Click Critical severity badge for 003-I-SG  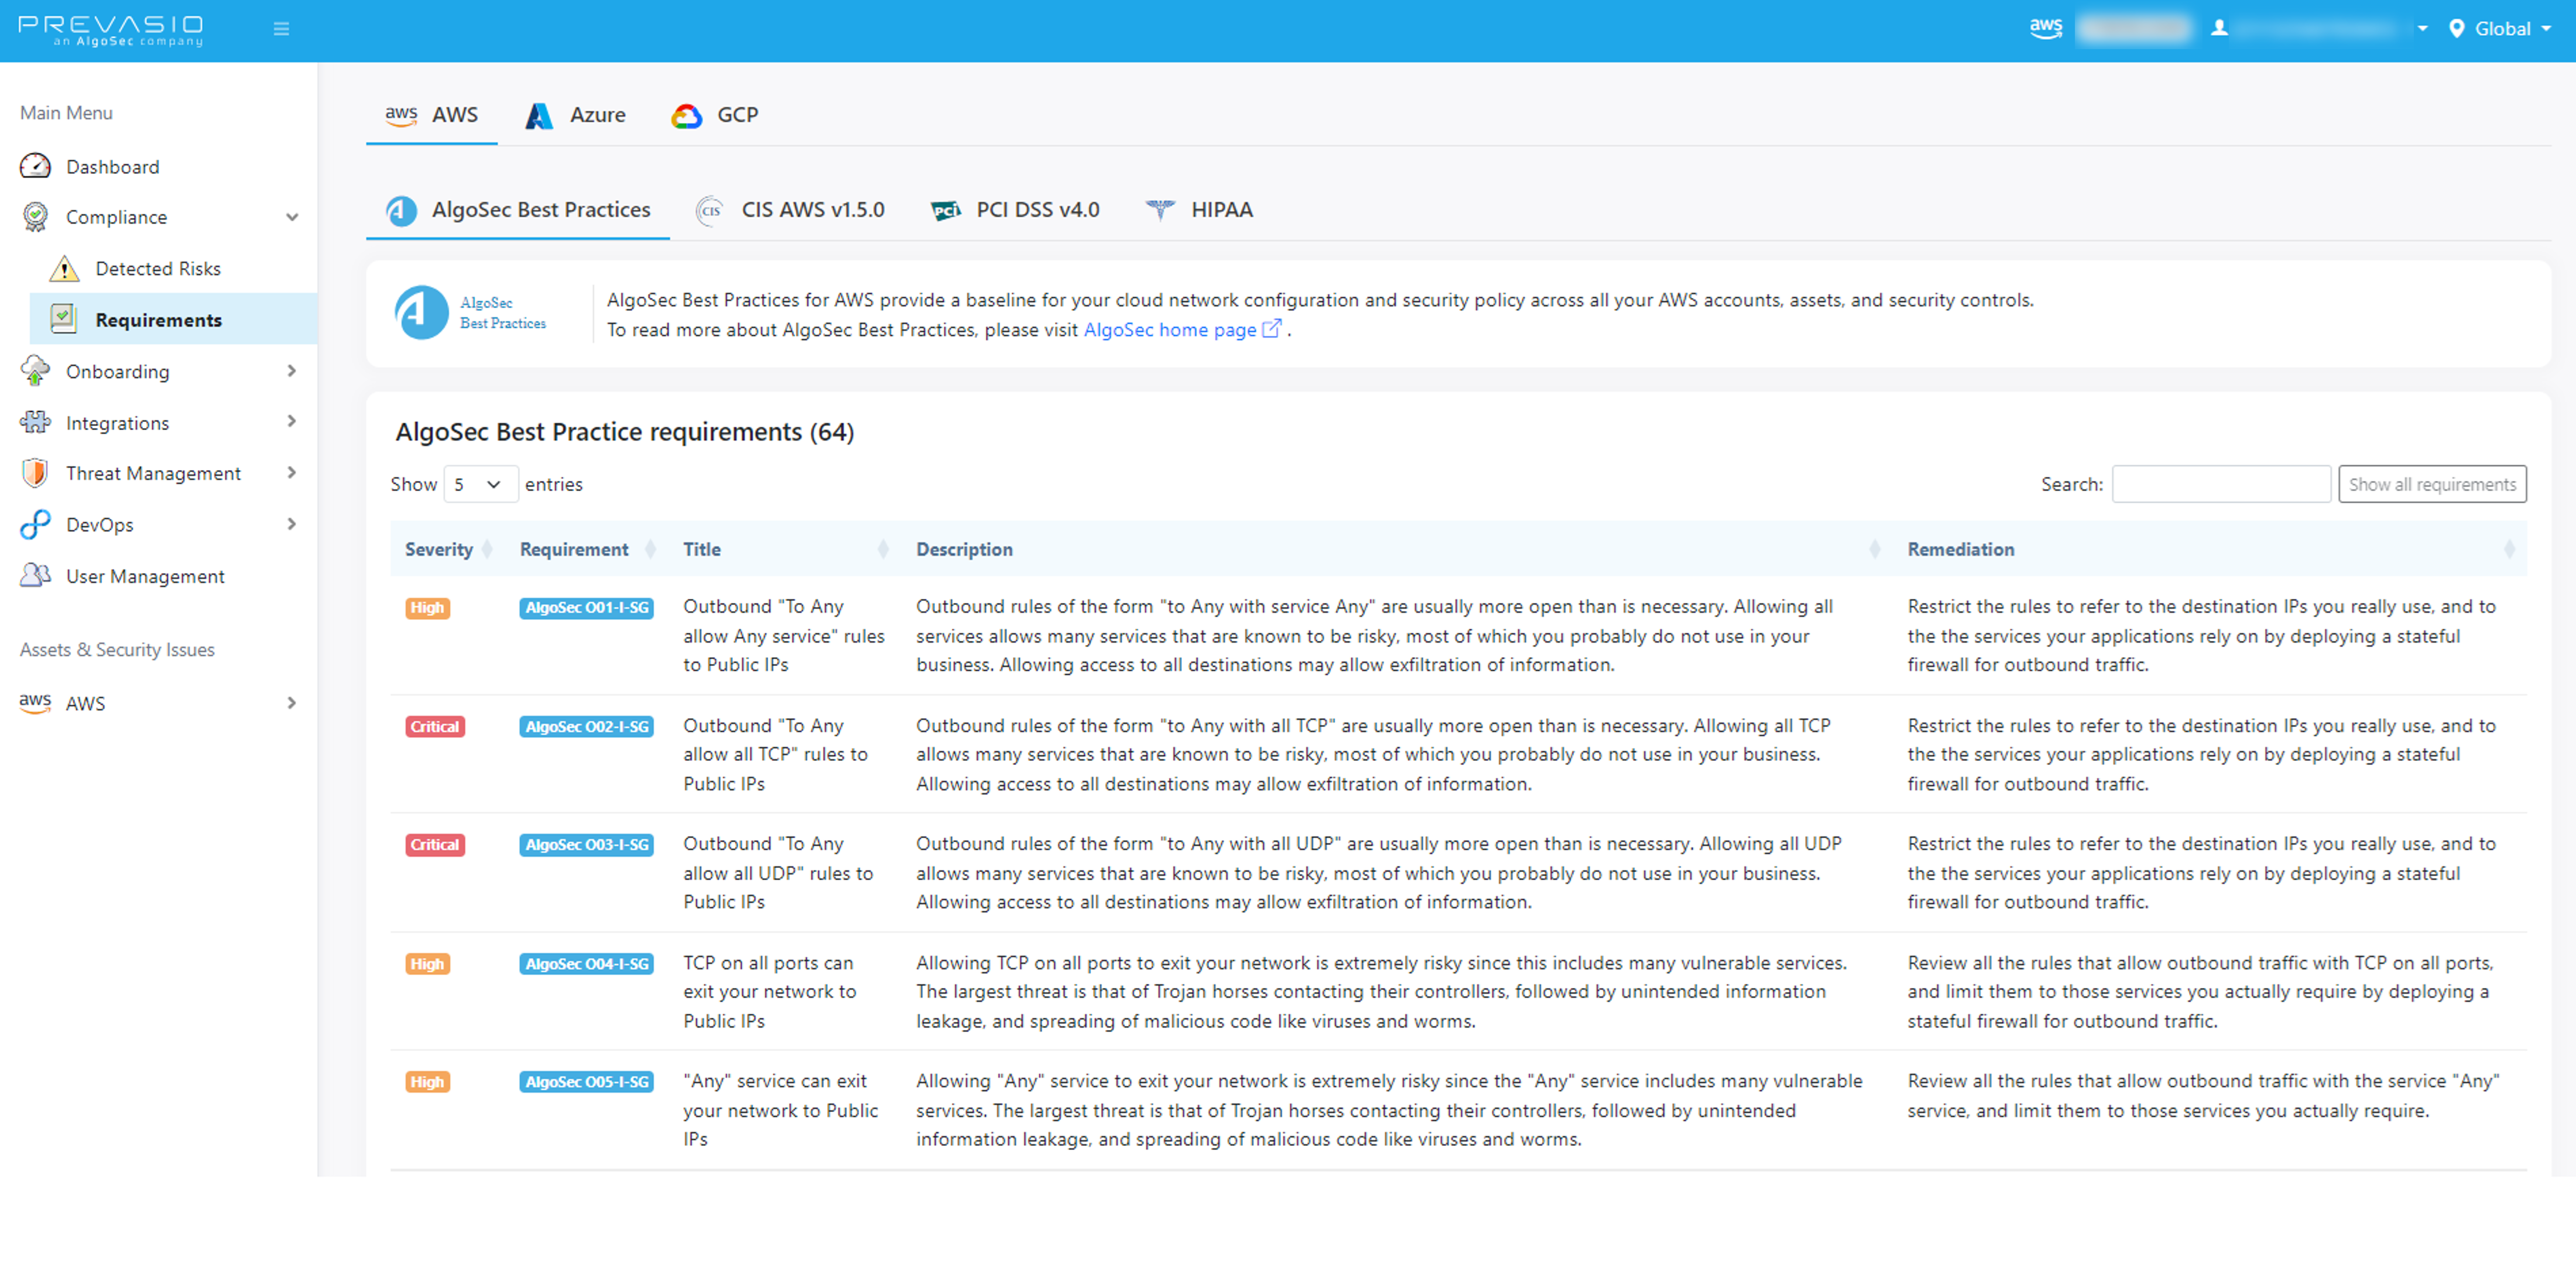435,844
